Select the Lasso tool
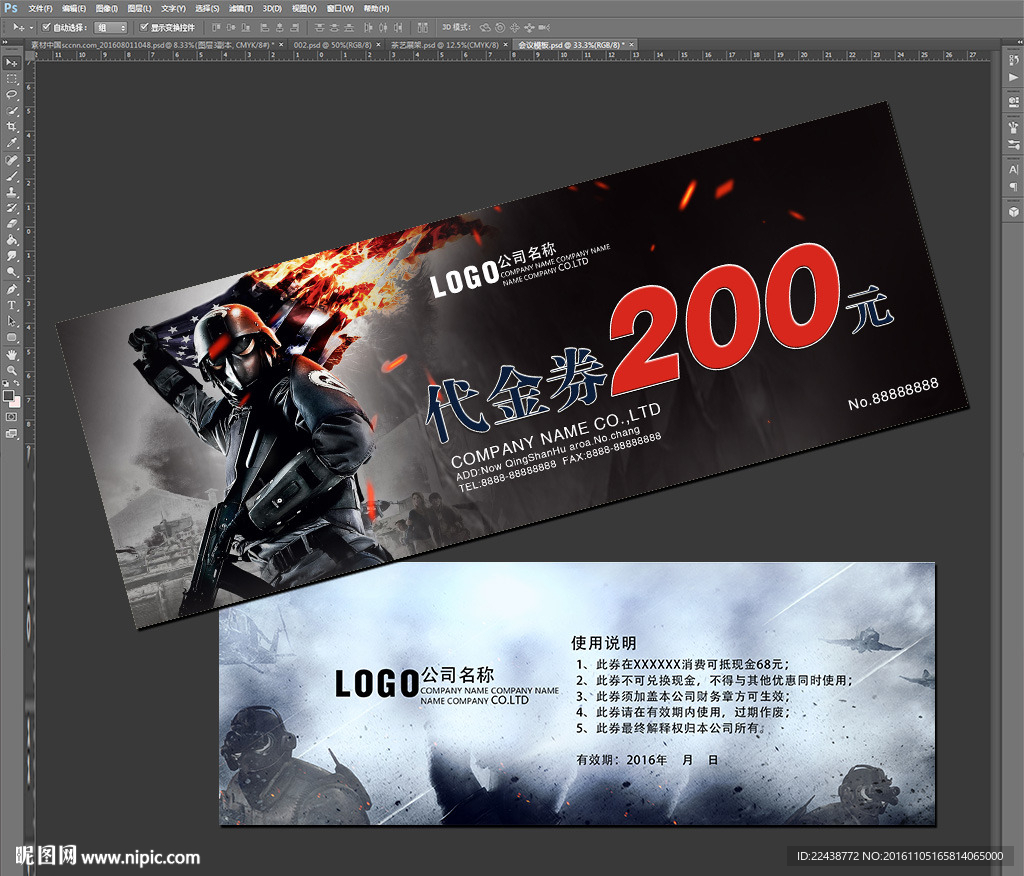 [12, 95]
